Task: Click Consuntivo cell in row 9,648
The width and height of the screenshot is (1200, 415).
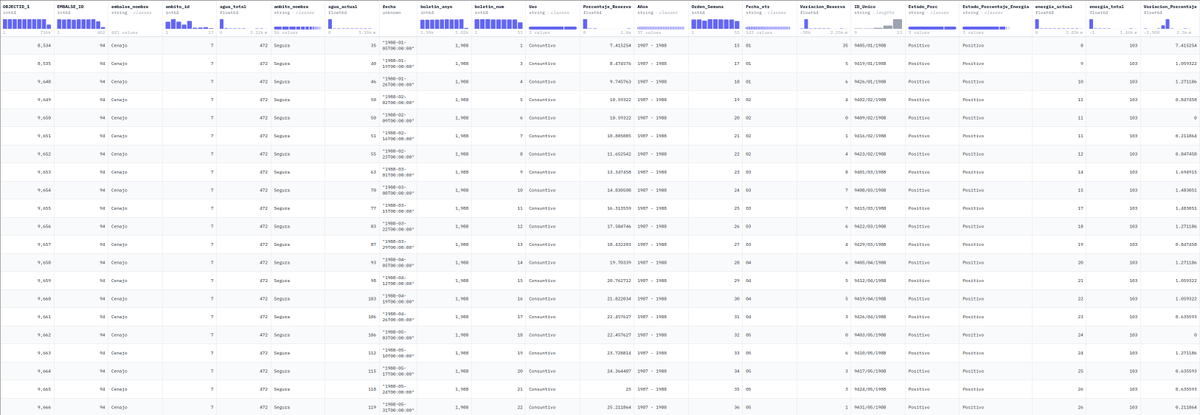Action: click(x=542, y=81)
